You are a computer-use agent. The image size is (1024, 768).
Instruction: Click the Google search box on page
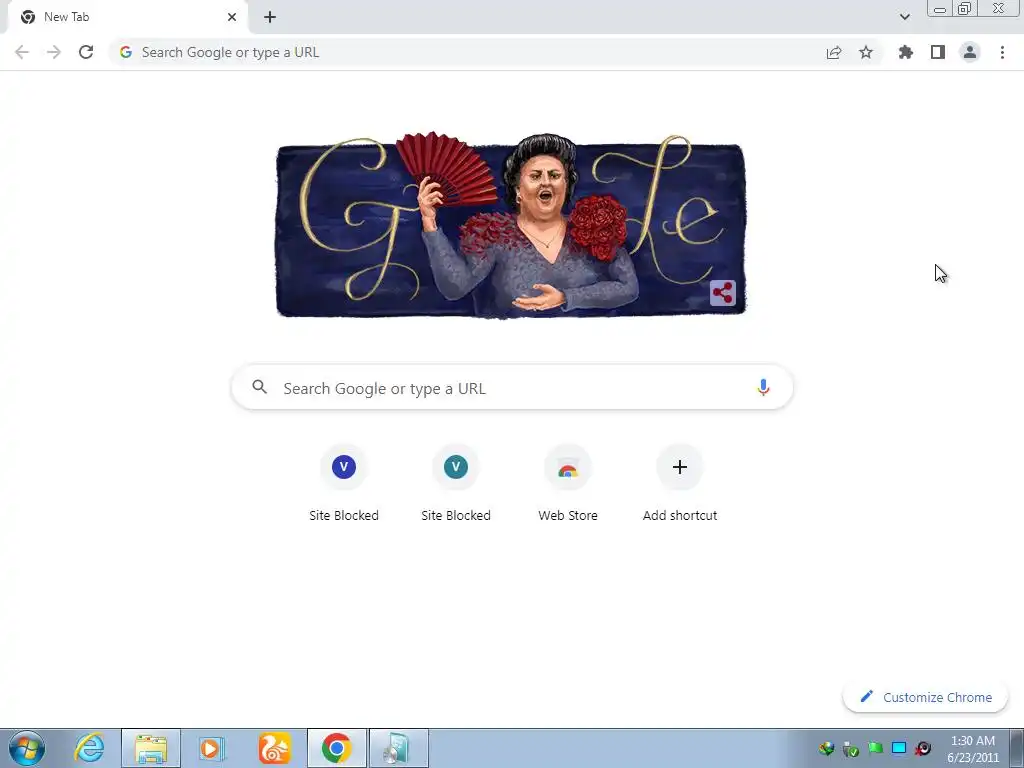pos(512,388)
